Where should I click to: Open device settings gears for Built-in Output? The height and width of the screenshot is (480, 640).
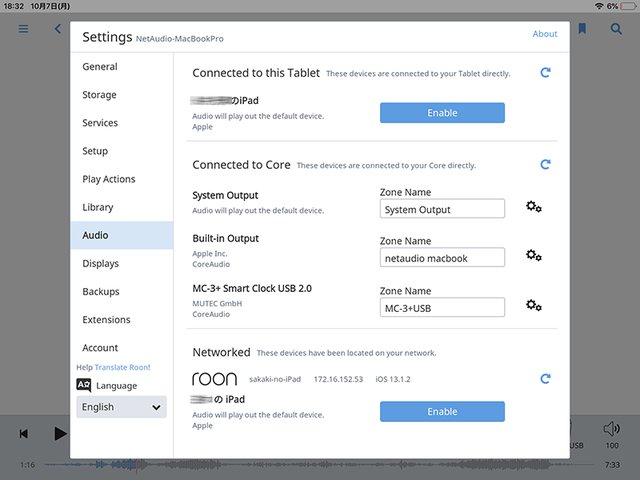click(534, 256)
